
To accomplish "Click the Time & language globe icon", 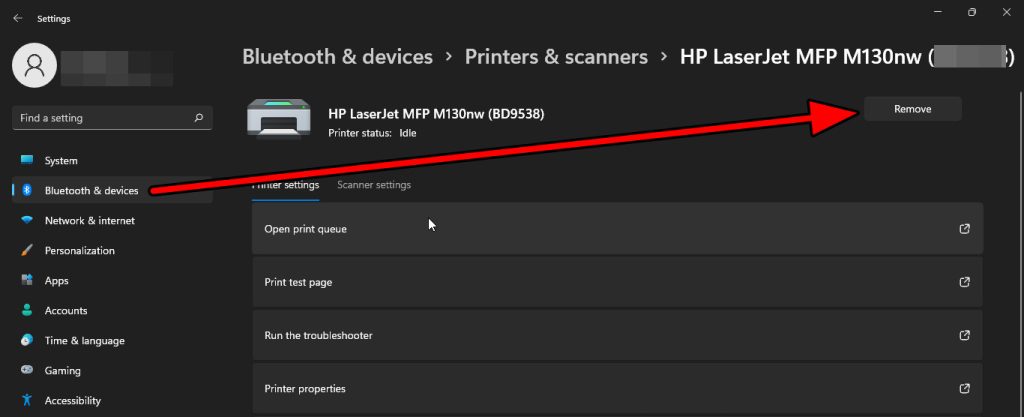I will click(27, 341).
